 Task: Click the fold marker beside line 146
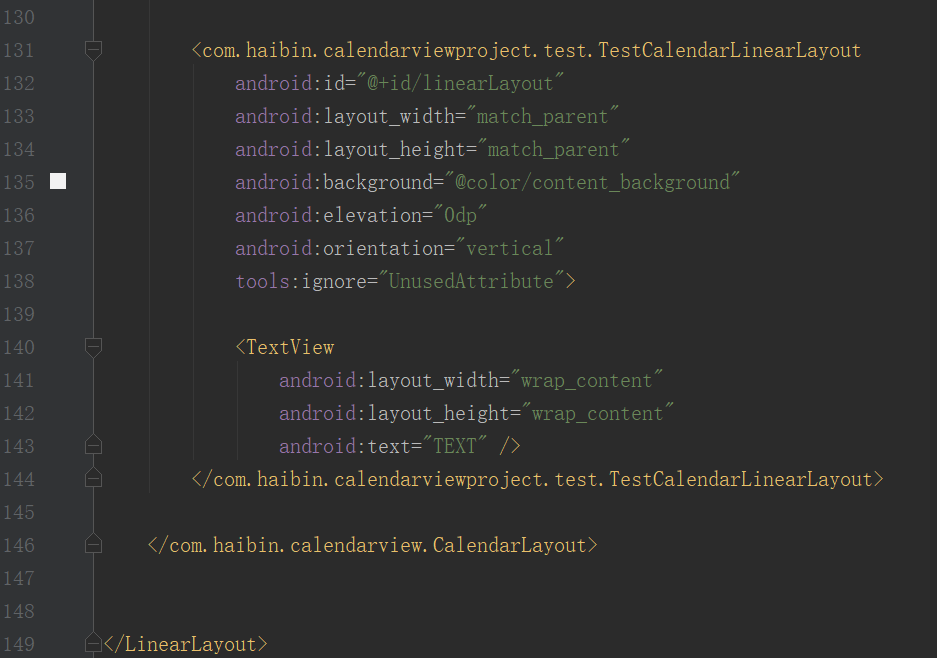(93, 544)
